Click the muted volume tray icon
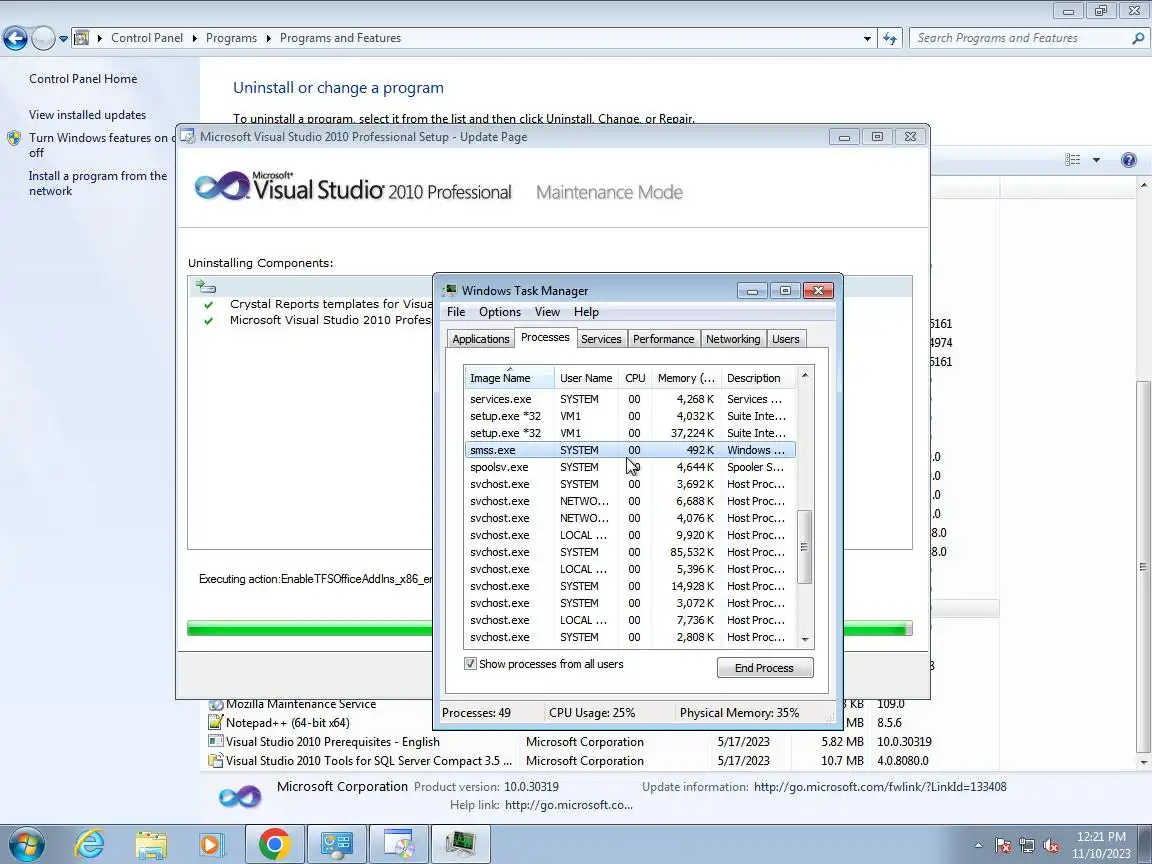 point(1051,846)
